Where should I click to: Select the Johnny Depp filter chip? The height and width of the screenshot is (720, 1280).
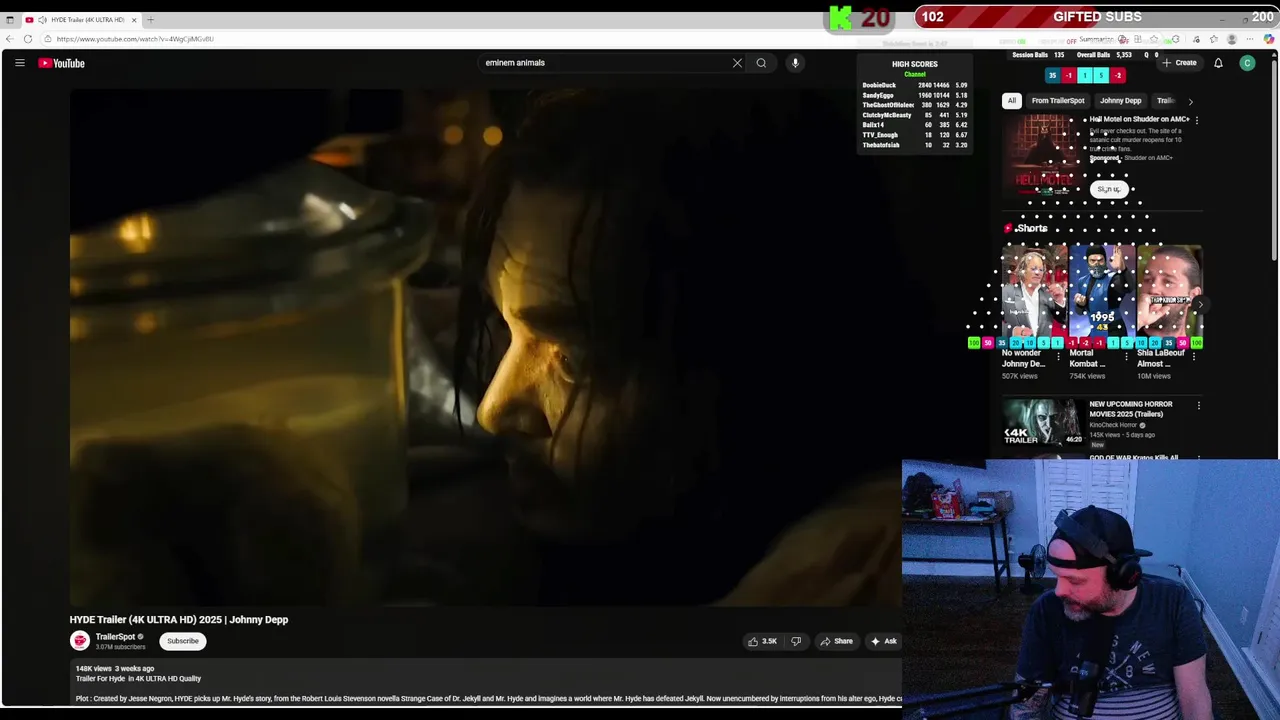(1120, 101)
